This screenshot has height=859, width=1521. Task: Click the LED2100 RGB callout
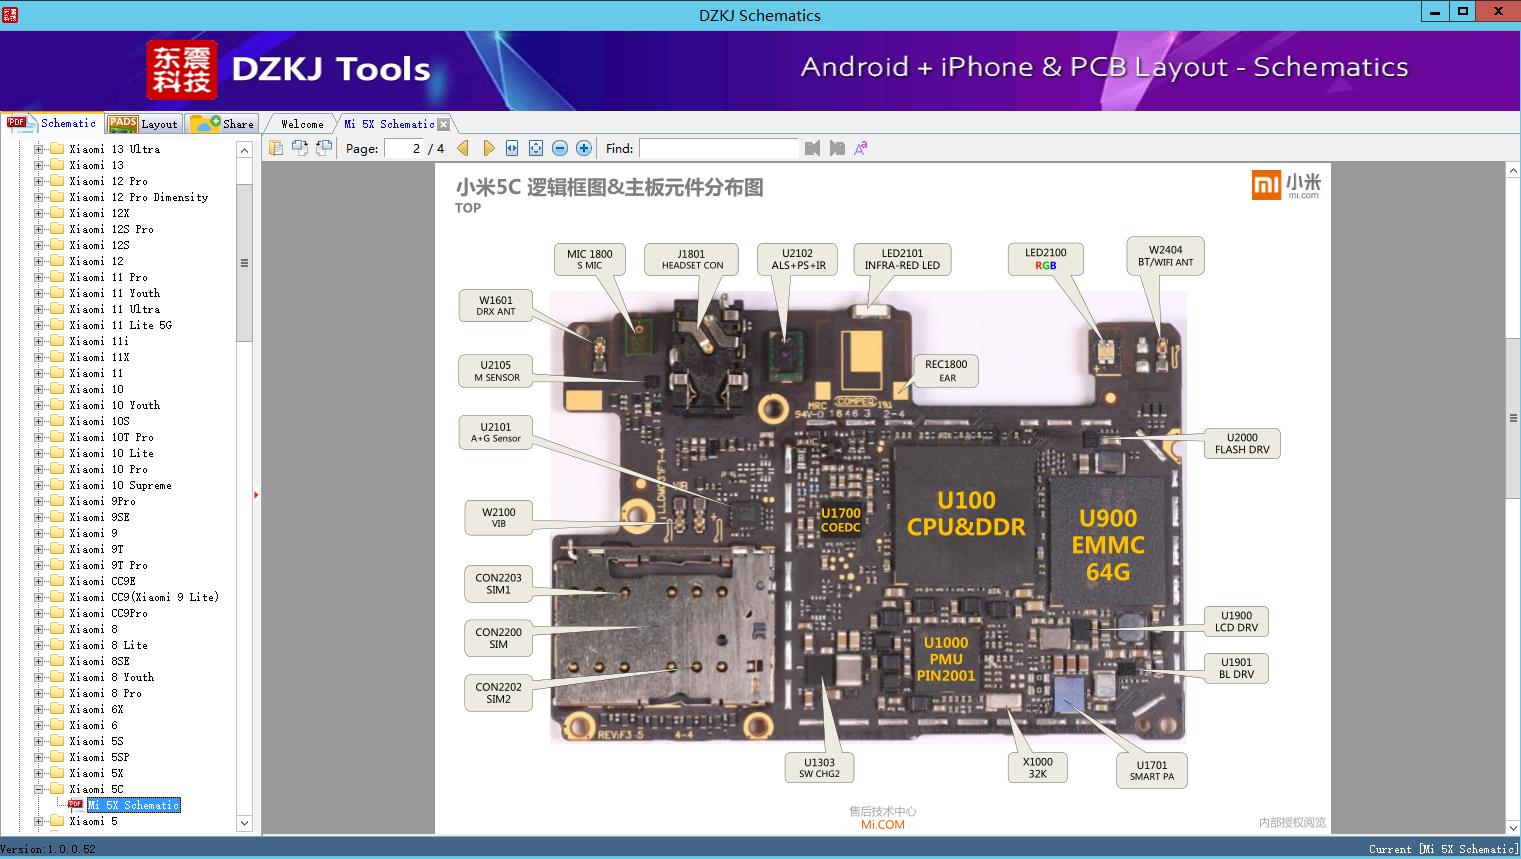point(1045,259)
